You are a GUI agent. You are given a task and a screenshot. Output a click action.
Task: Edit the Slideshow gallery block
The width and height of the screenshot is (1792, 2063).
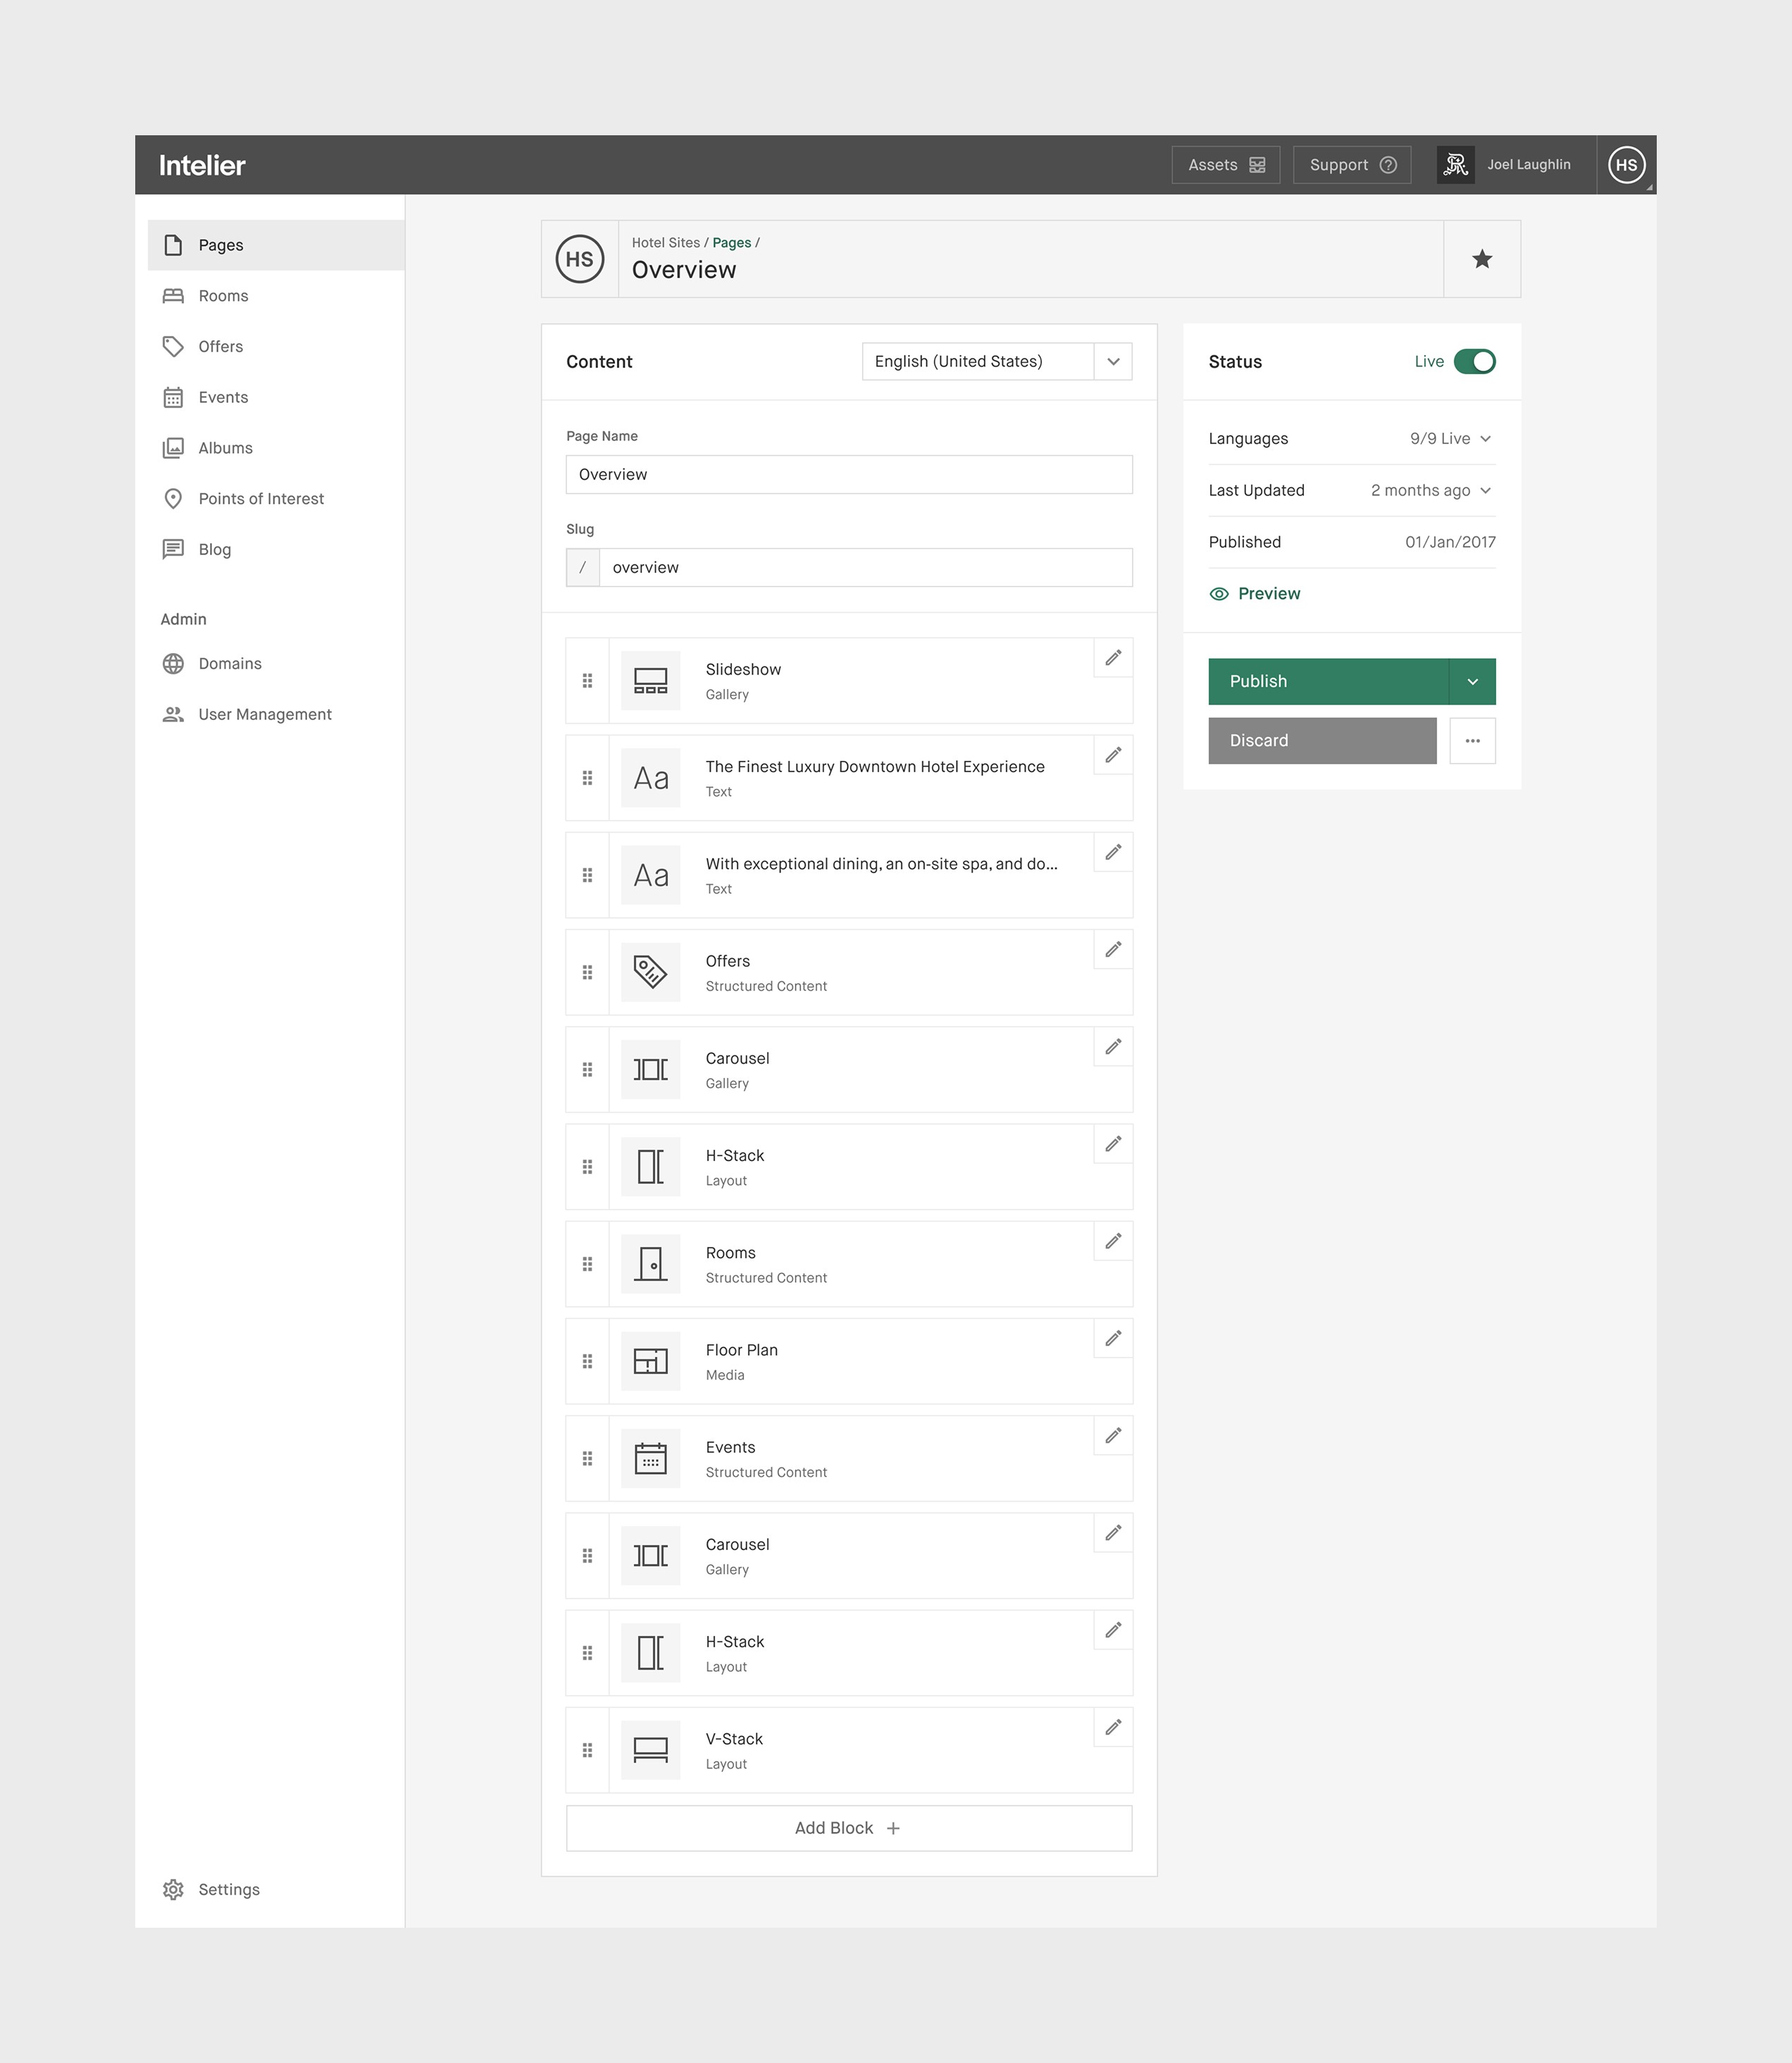click(1112, 658)
